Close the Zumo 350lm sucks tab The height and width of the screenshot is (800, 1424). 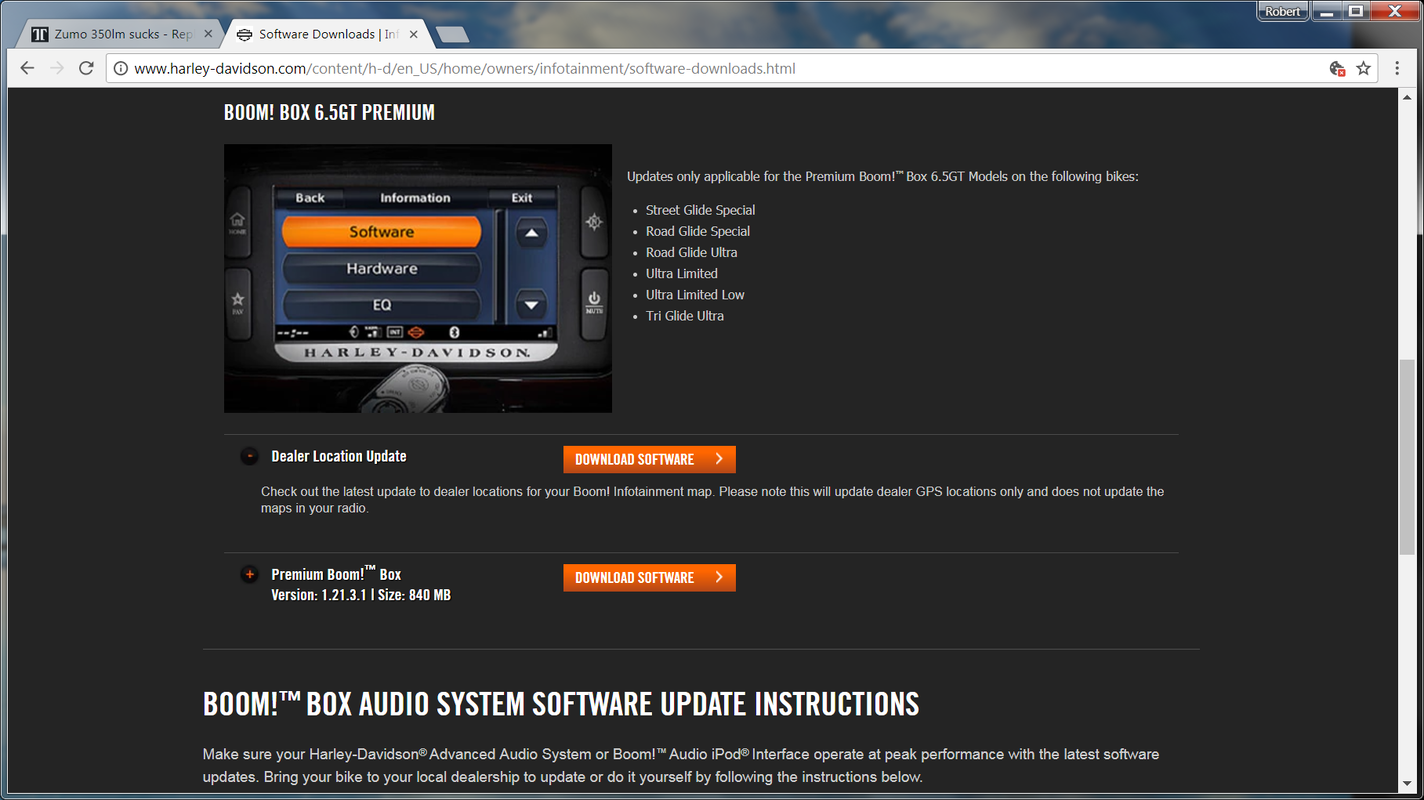[x=208, y=34]
